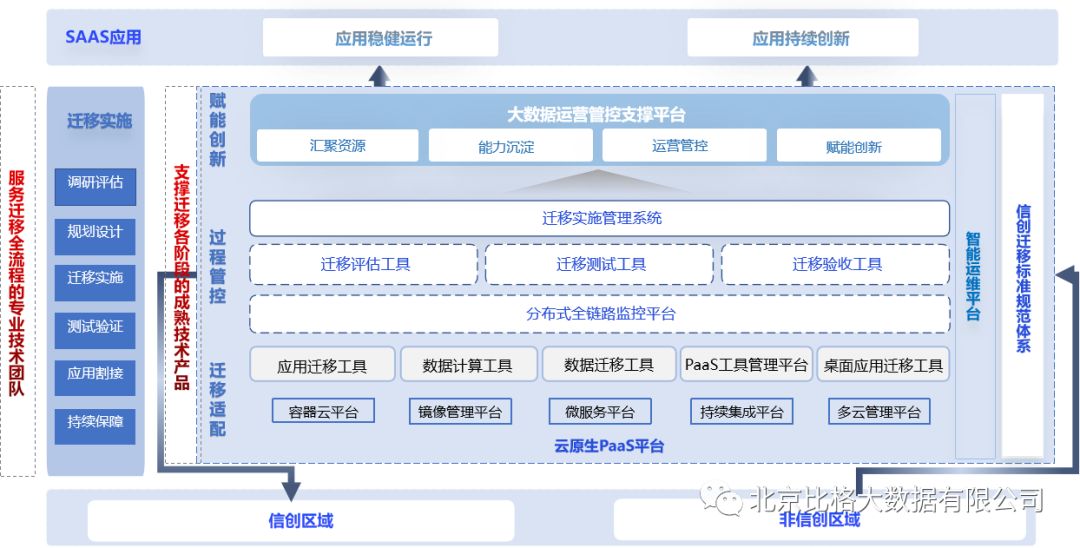Open the 规划设计 step box
Screen dimensions: 1080x548
tap(95, 236)
